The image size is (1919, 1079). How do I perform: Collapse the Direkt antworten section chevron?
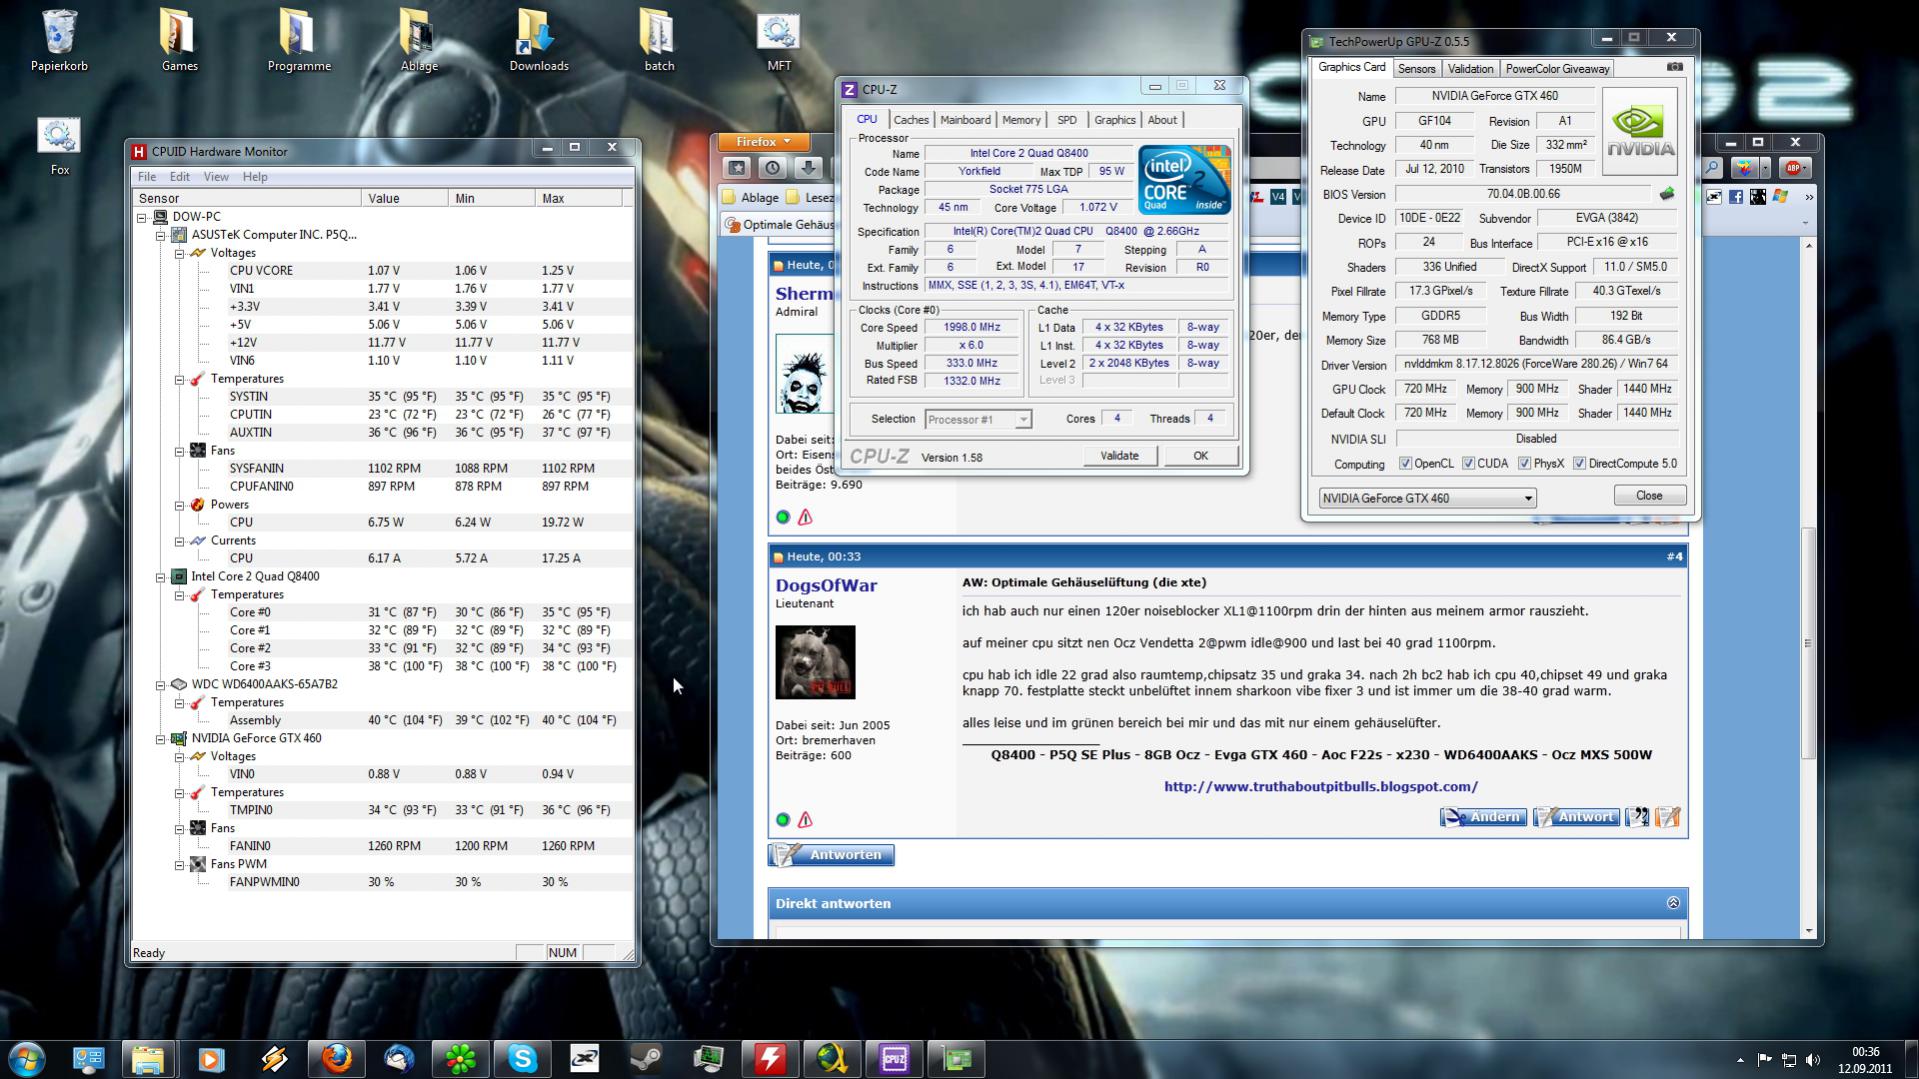pyautogui.click(x=1673, y=903)
